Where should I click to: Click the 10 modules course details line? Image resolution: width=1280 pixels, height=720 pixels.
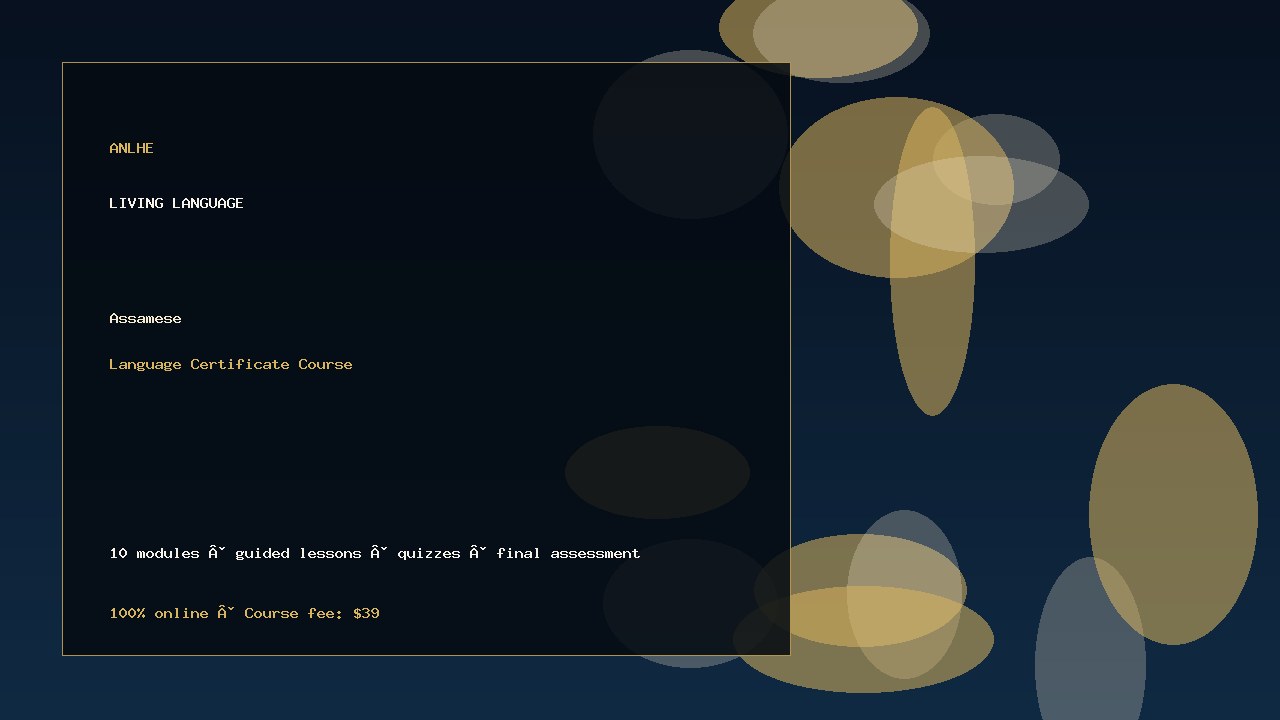375,553
